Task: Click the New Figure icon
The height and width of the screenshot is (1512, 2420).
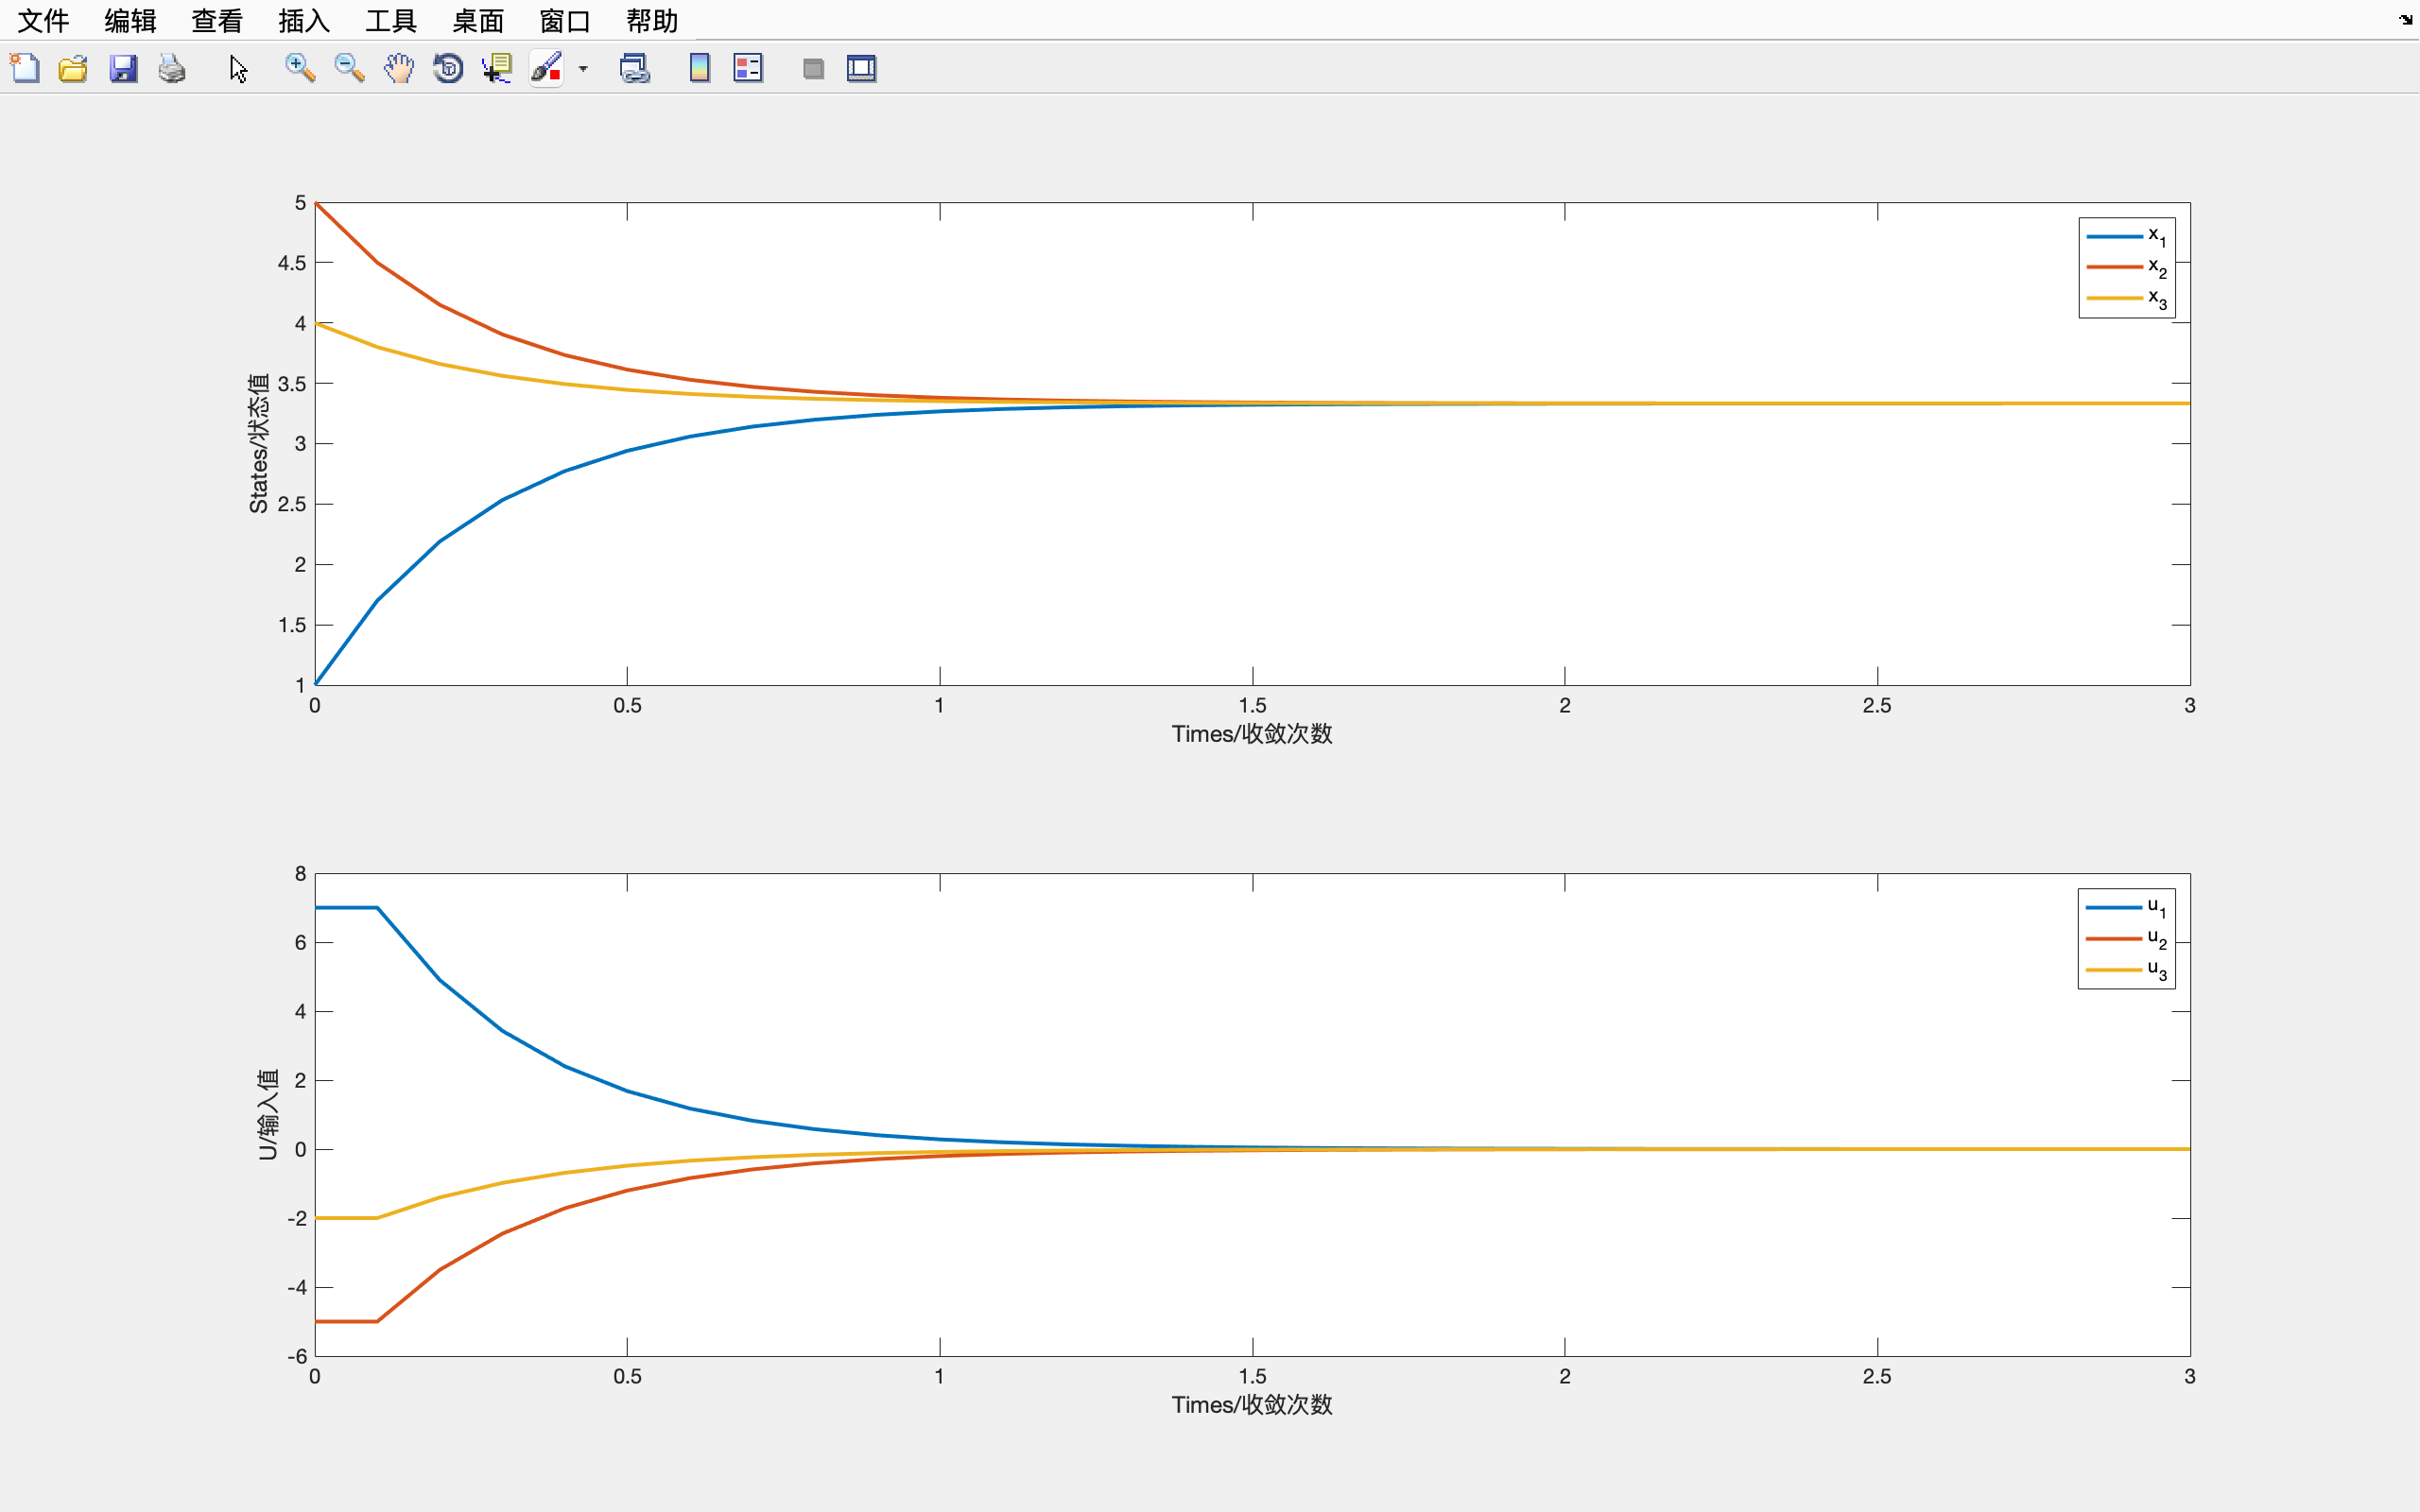Action: (25, 68)
